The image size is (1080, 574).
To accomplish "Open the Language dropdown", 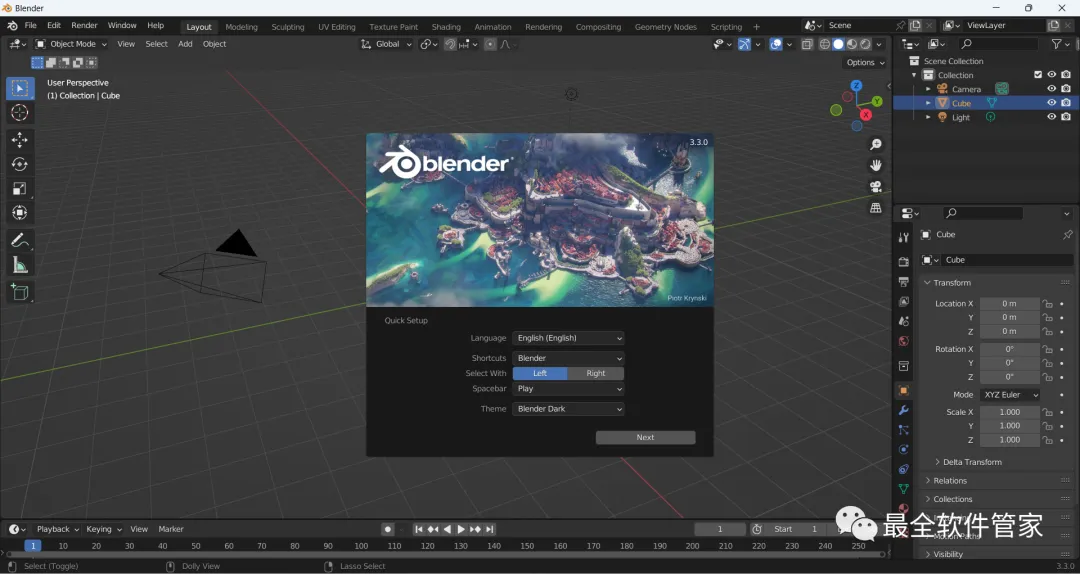I will click(568, 338).
